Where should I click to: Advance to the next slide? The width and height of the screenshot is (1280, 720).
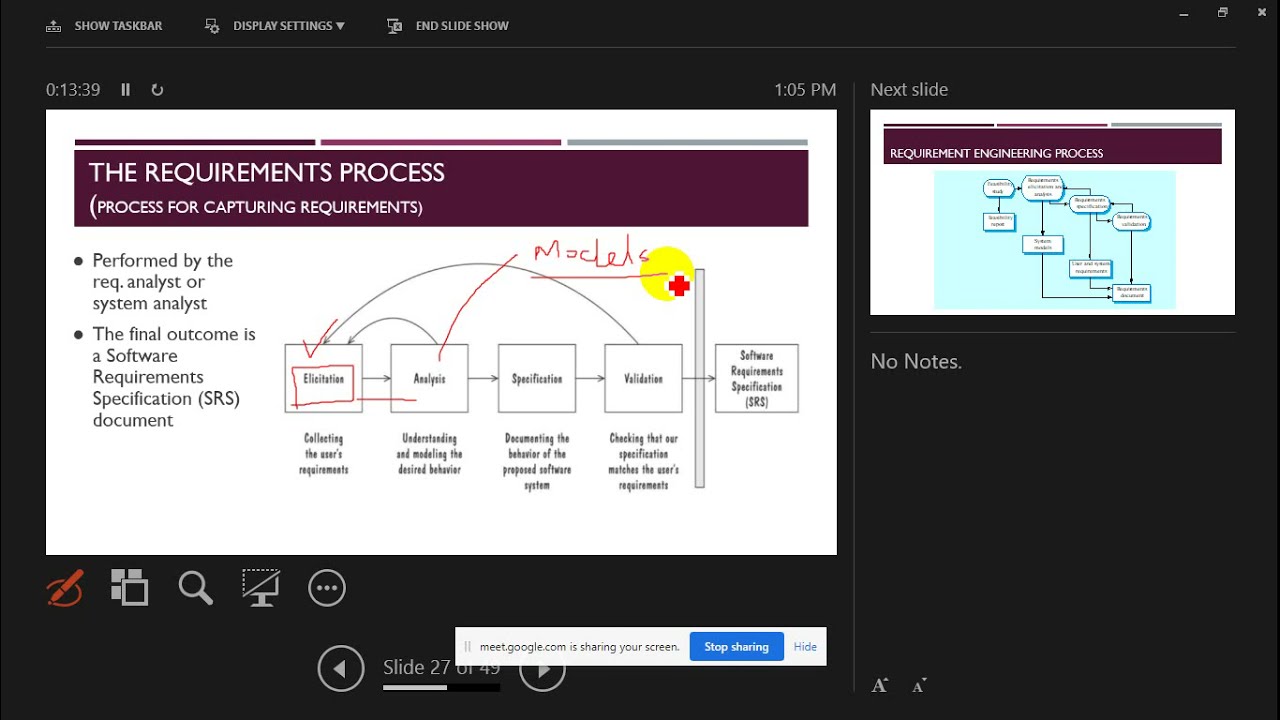pos(543,669)
